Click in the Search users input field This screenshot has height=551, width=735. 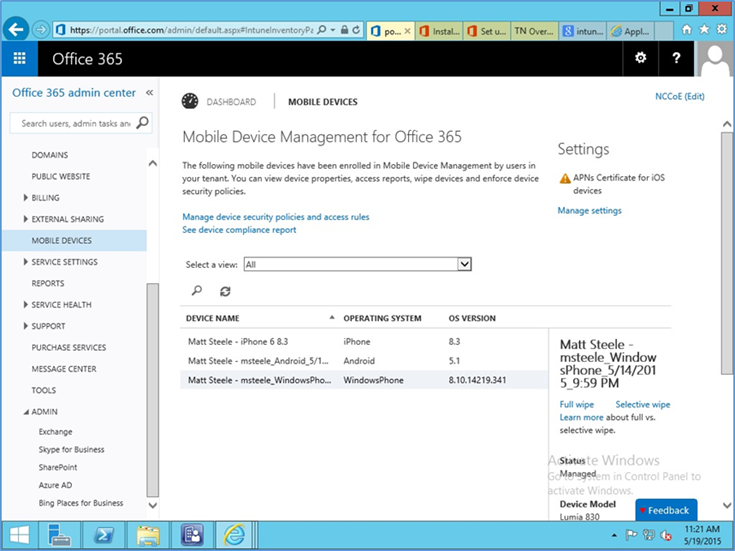pos(75,124)
